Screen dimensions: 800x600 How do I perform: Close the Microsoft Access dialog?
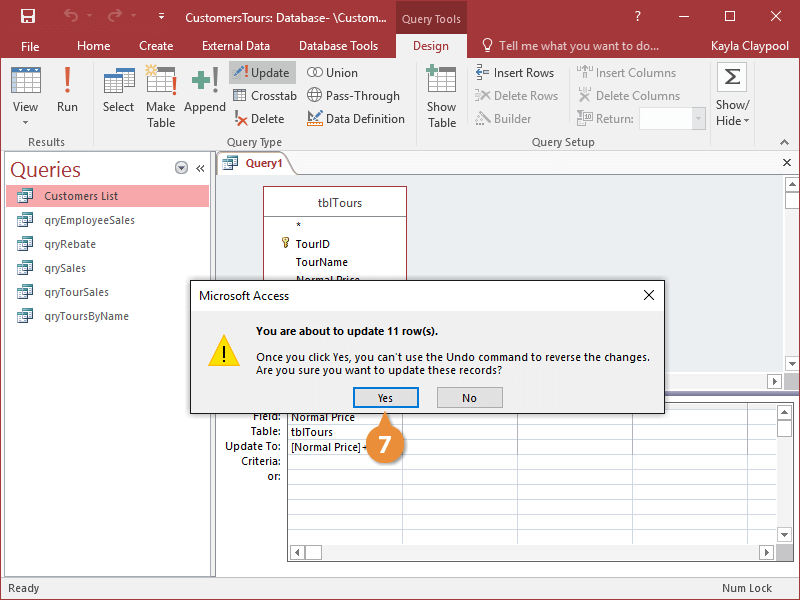pyautogui.click(x=648, y=295)
